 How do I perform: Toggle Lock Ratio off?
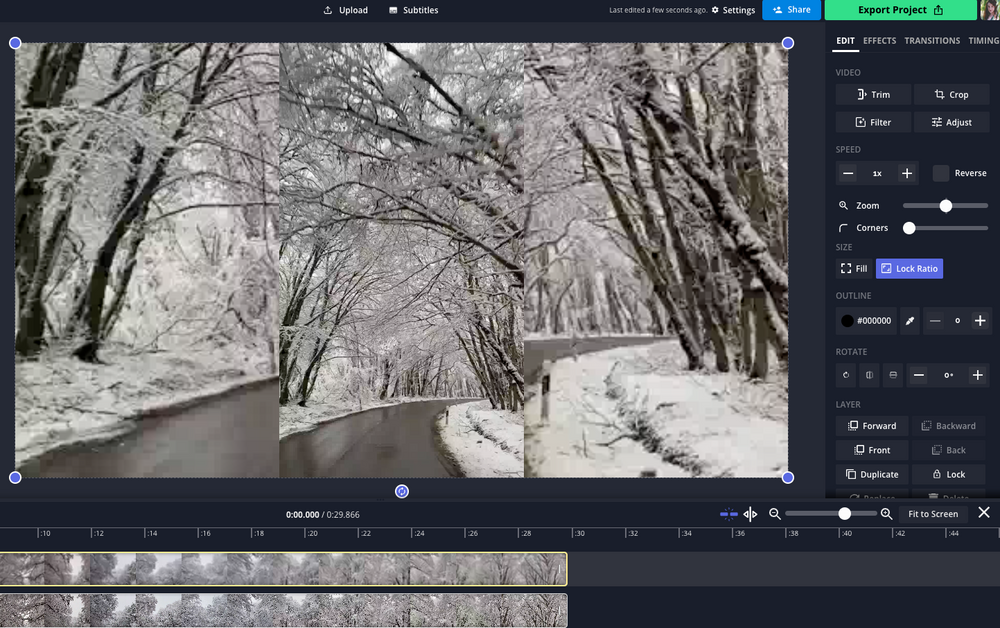[x=908, y=268]
